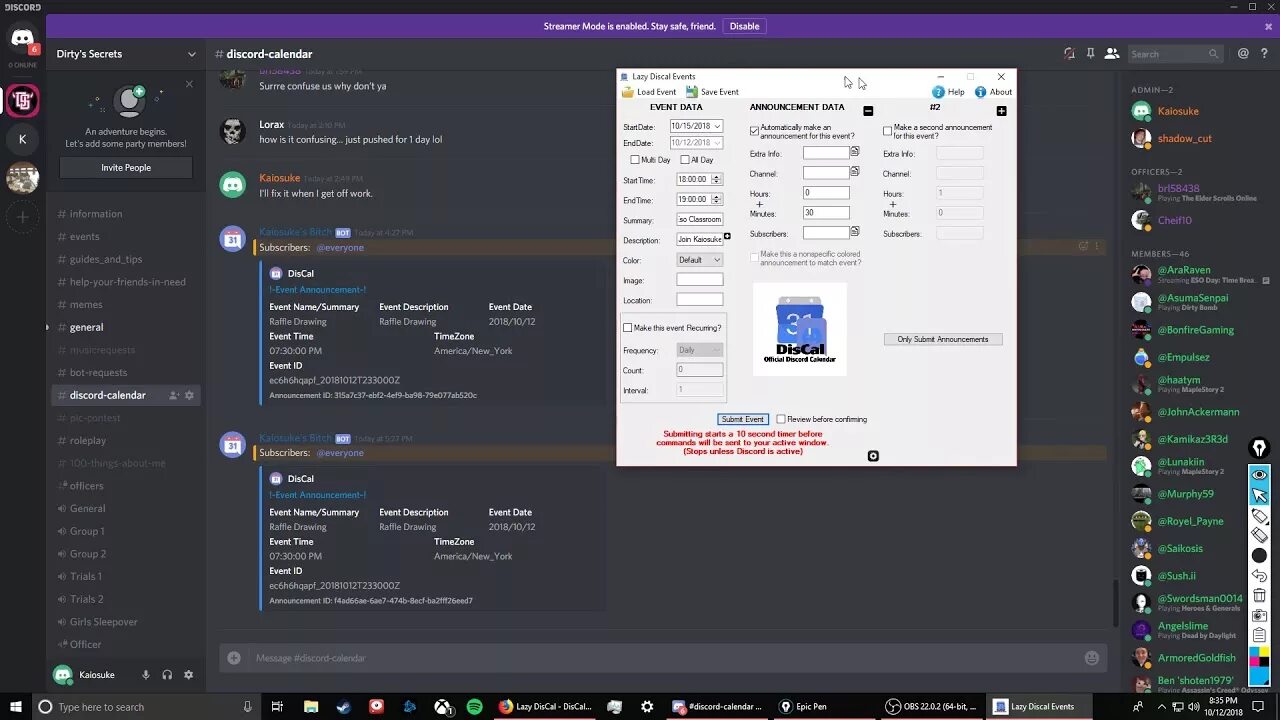Open Channel picker icon beside Channel field
1280x720 pixels.
855,172
